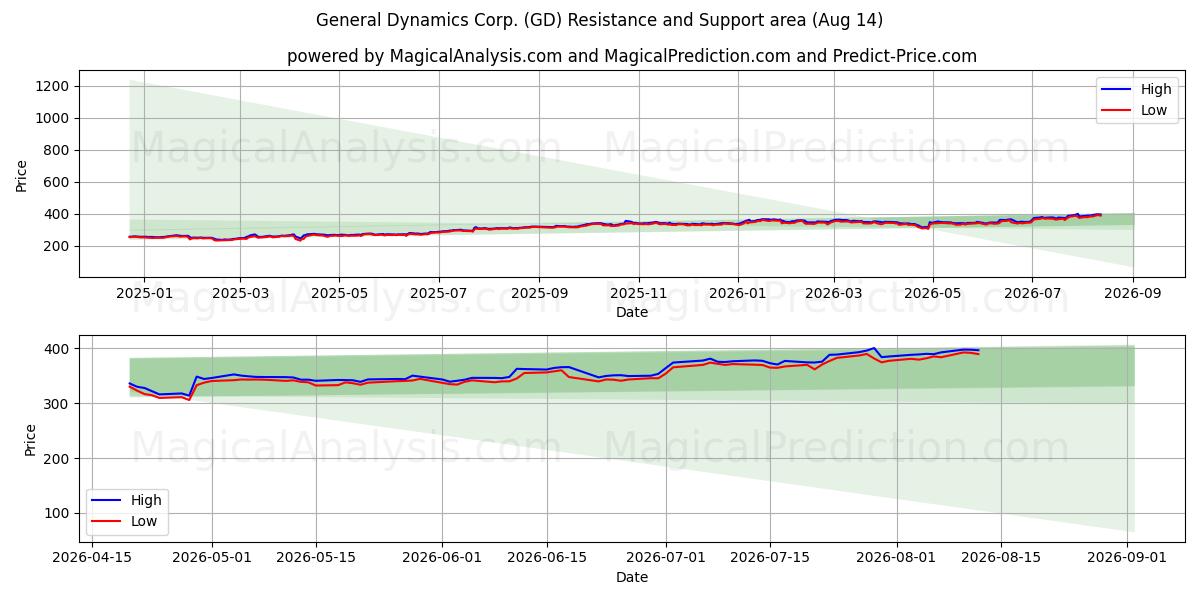Click the 2026-06-15 date tick label
This screenshot has height=600, width=1200.
[x=547, y=559]
